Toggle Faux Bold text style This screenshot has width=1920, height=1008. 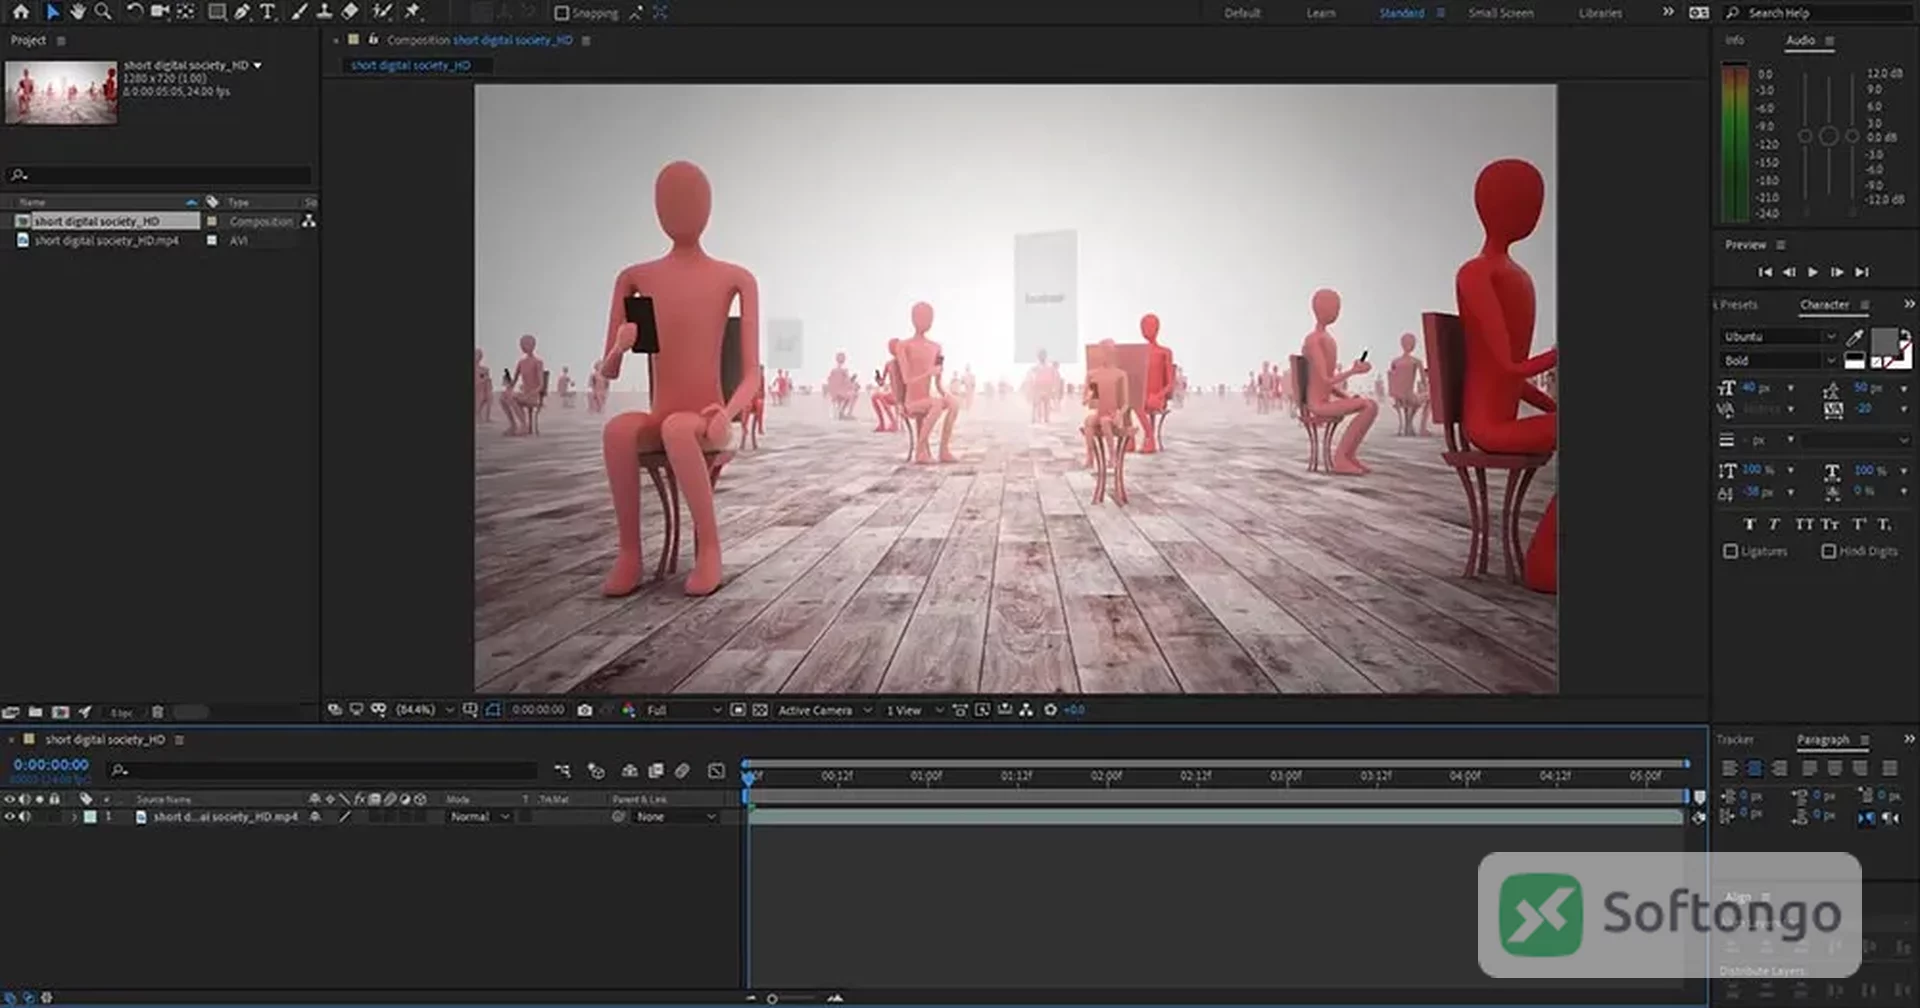pos(1749,524)
